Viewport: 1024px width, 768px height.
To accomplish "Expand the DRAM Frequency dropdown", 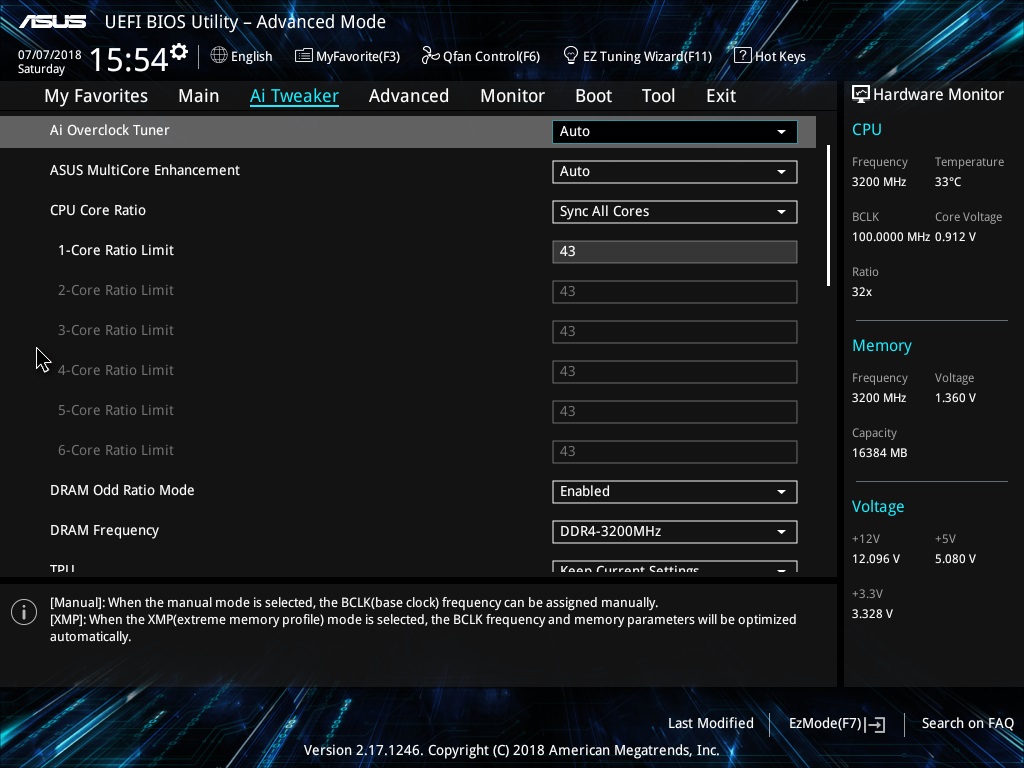I will click(x=675, y=532).
